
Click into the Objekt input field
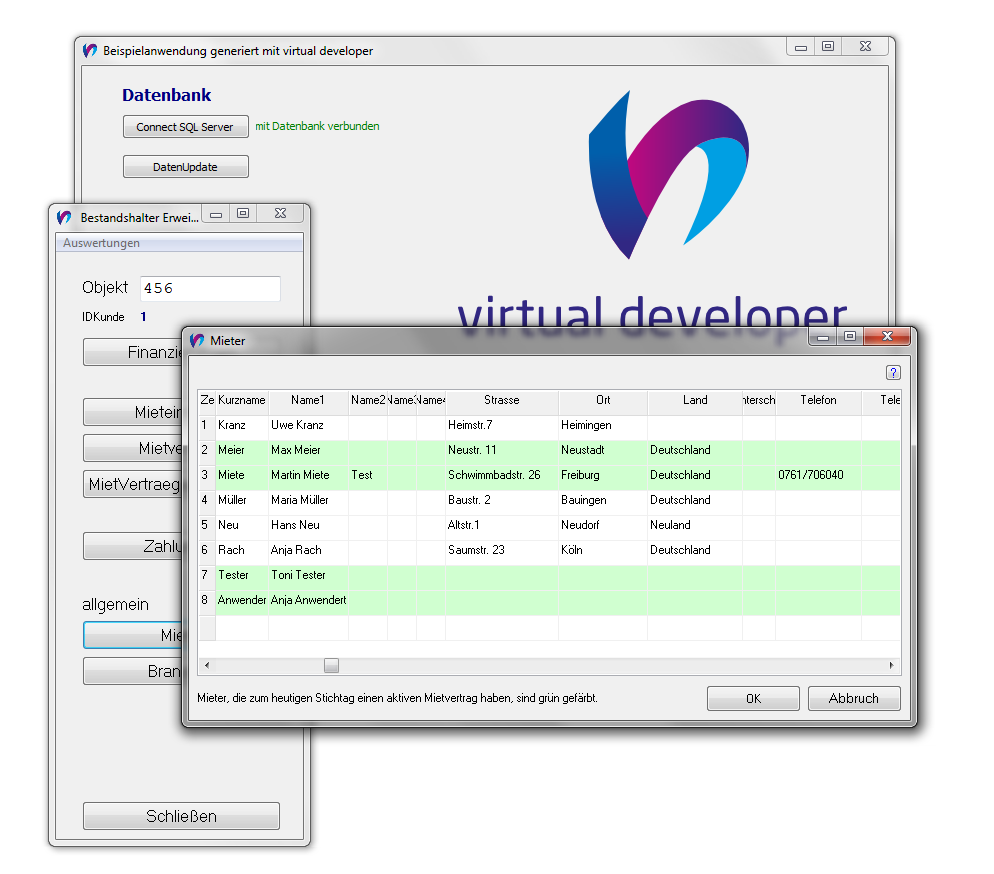[210, 288]
